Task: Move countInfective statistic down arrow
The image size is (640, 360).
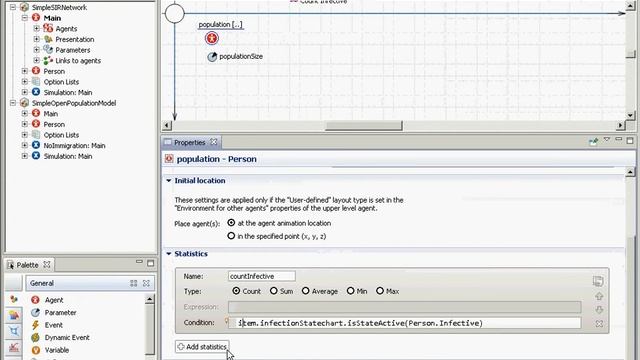Action: [x=599, y=310]
